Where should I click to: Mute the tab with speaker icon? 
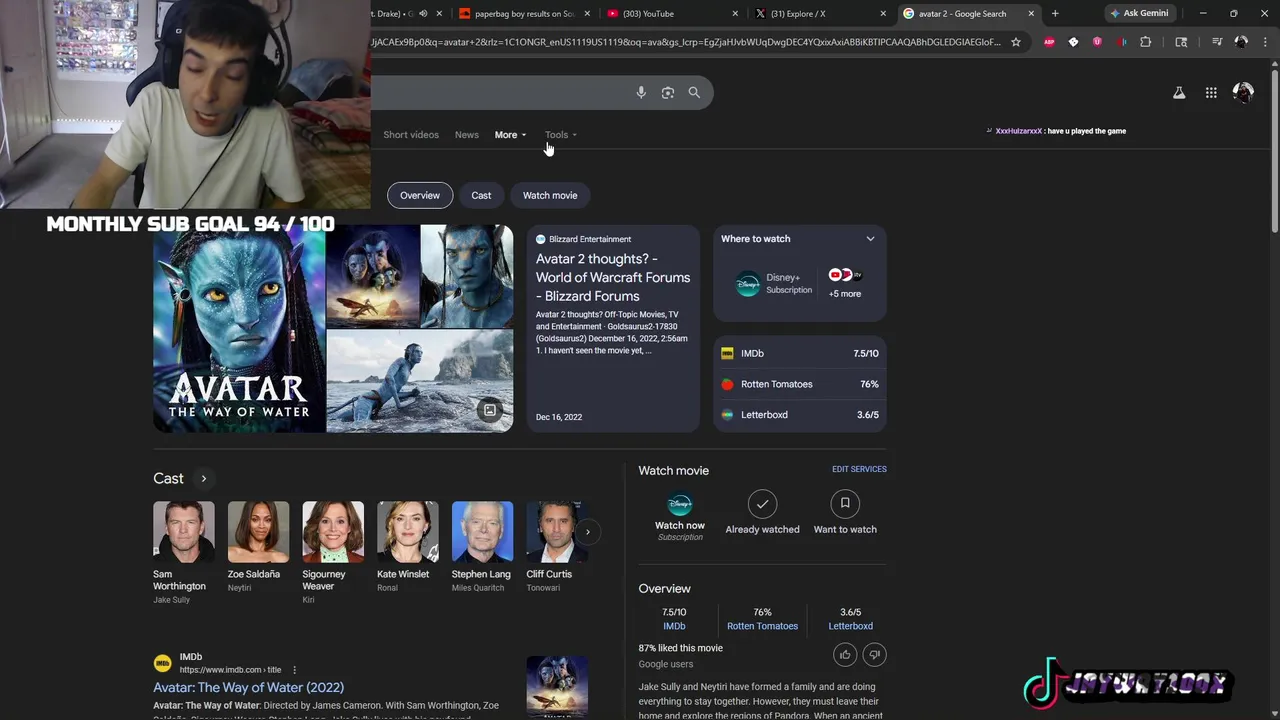point(423,14)
